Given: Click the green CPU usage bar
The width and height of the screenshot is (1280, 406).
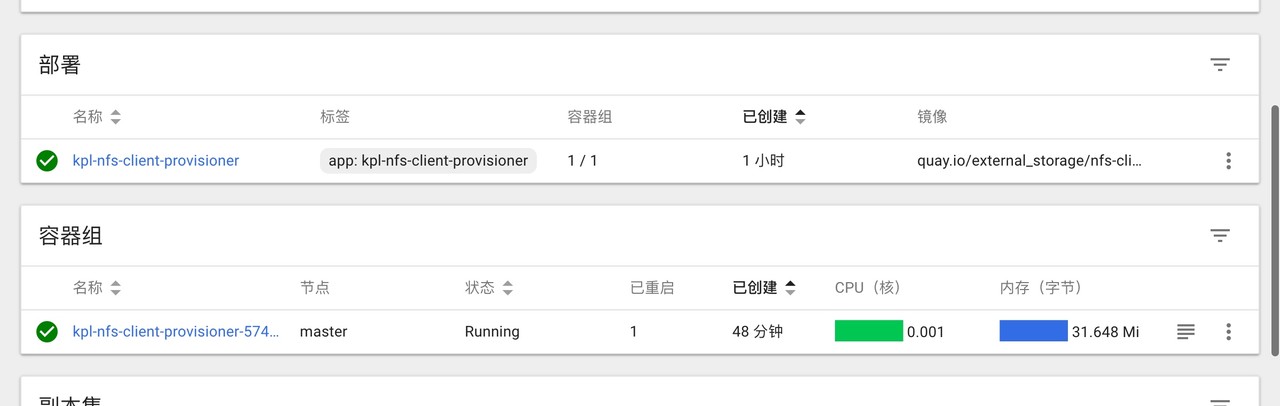Looking at the screenshot, I should tap(868, 332).
